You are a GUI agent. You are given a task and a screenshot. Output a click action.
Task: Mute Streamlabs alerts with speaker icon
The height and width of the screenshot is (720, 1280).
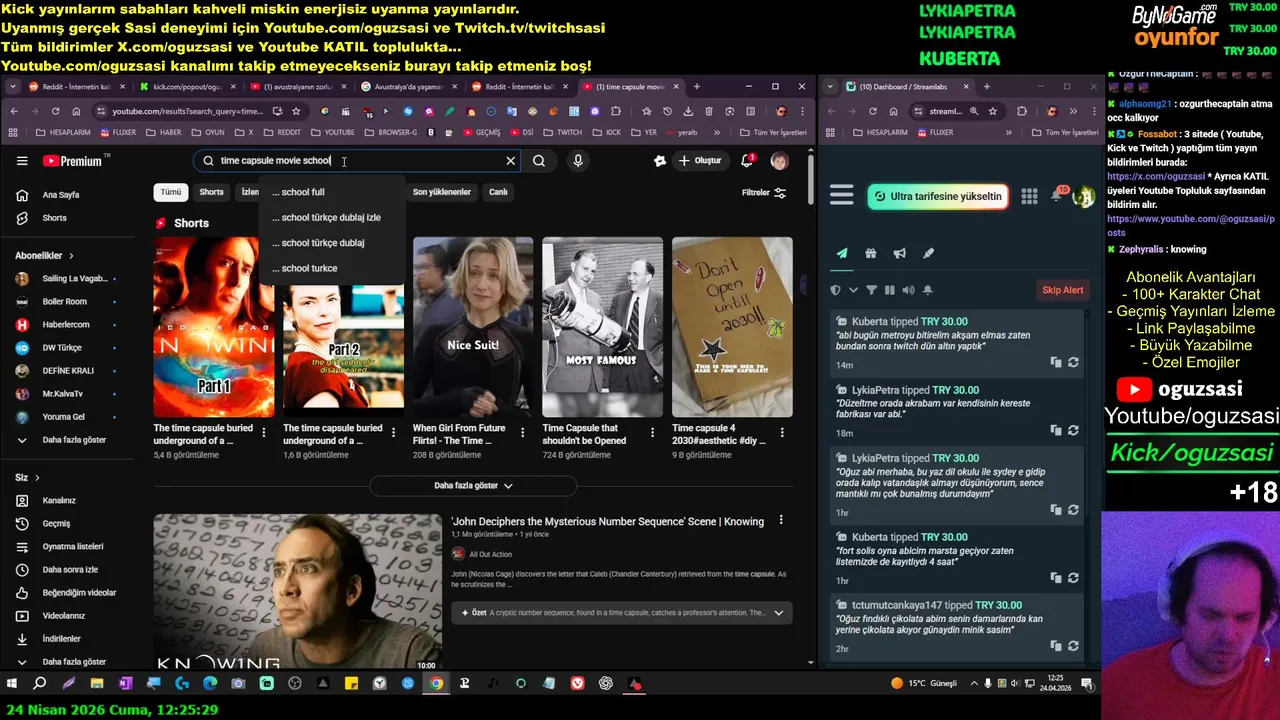coord(908,290)
